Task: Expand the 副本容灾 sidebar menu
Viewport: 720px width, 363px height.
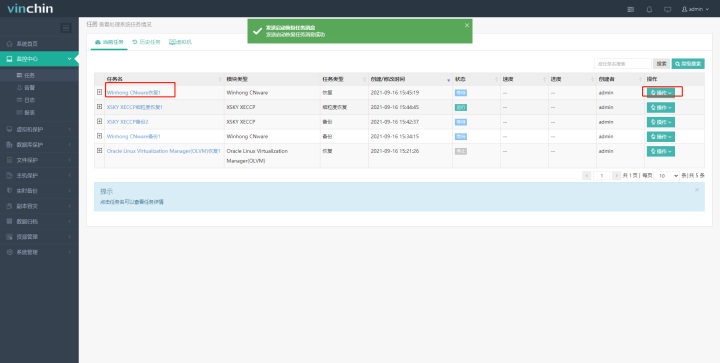Action: pos(39,206)
